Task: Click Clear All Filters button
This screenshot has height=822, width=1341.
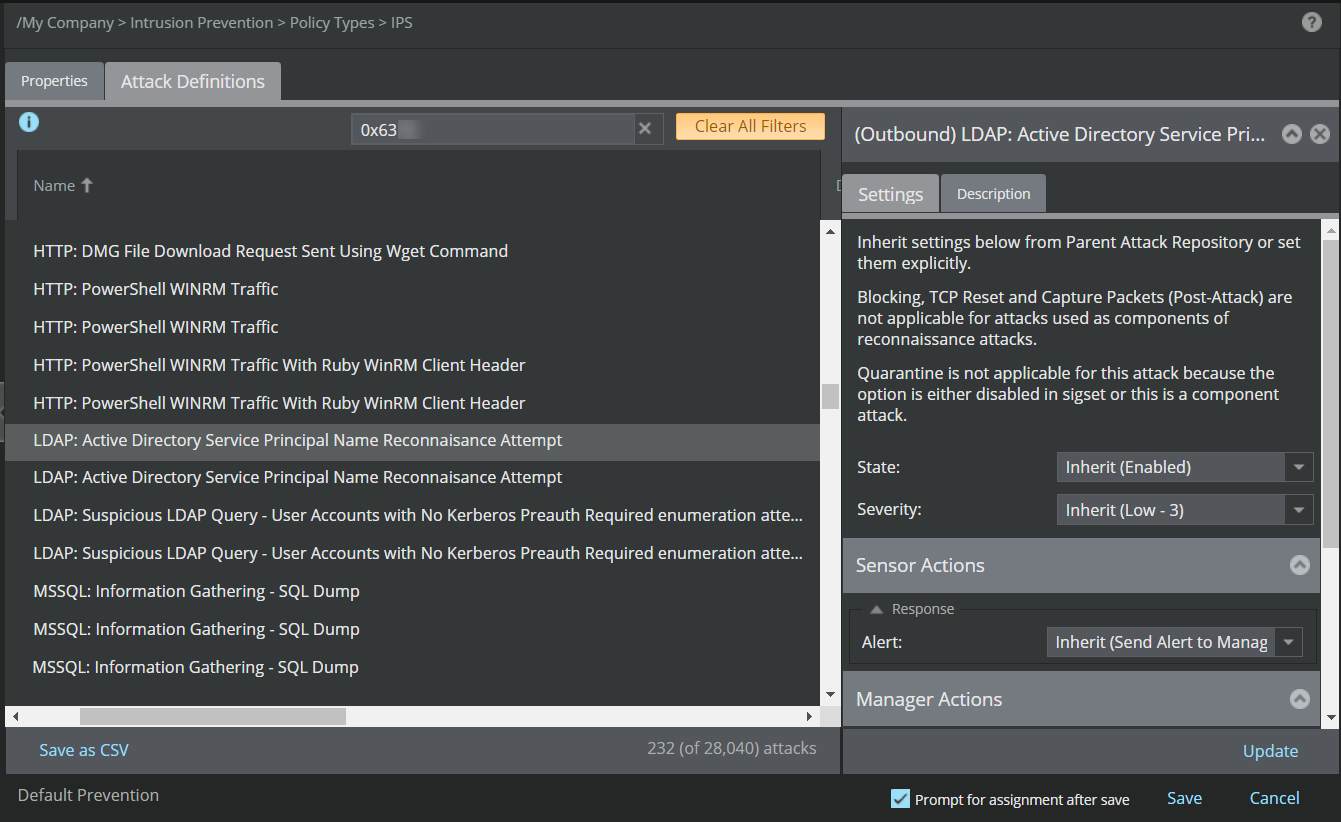Action: point(750,126)
